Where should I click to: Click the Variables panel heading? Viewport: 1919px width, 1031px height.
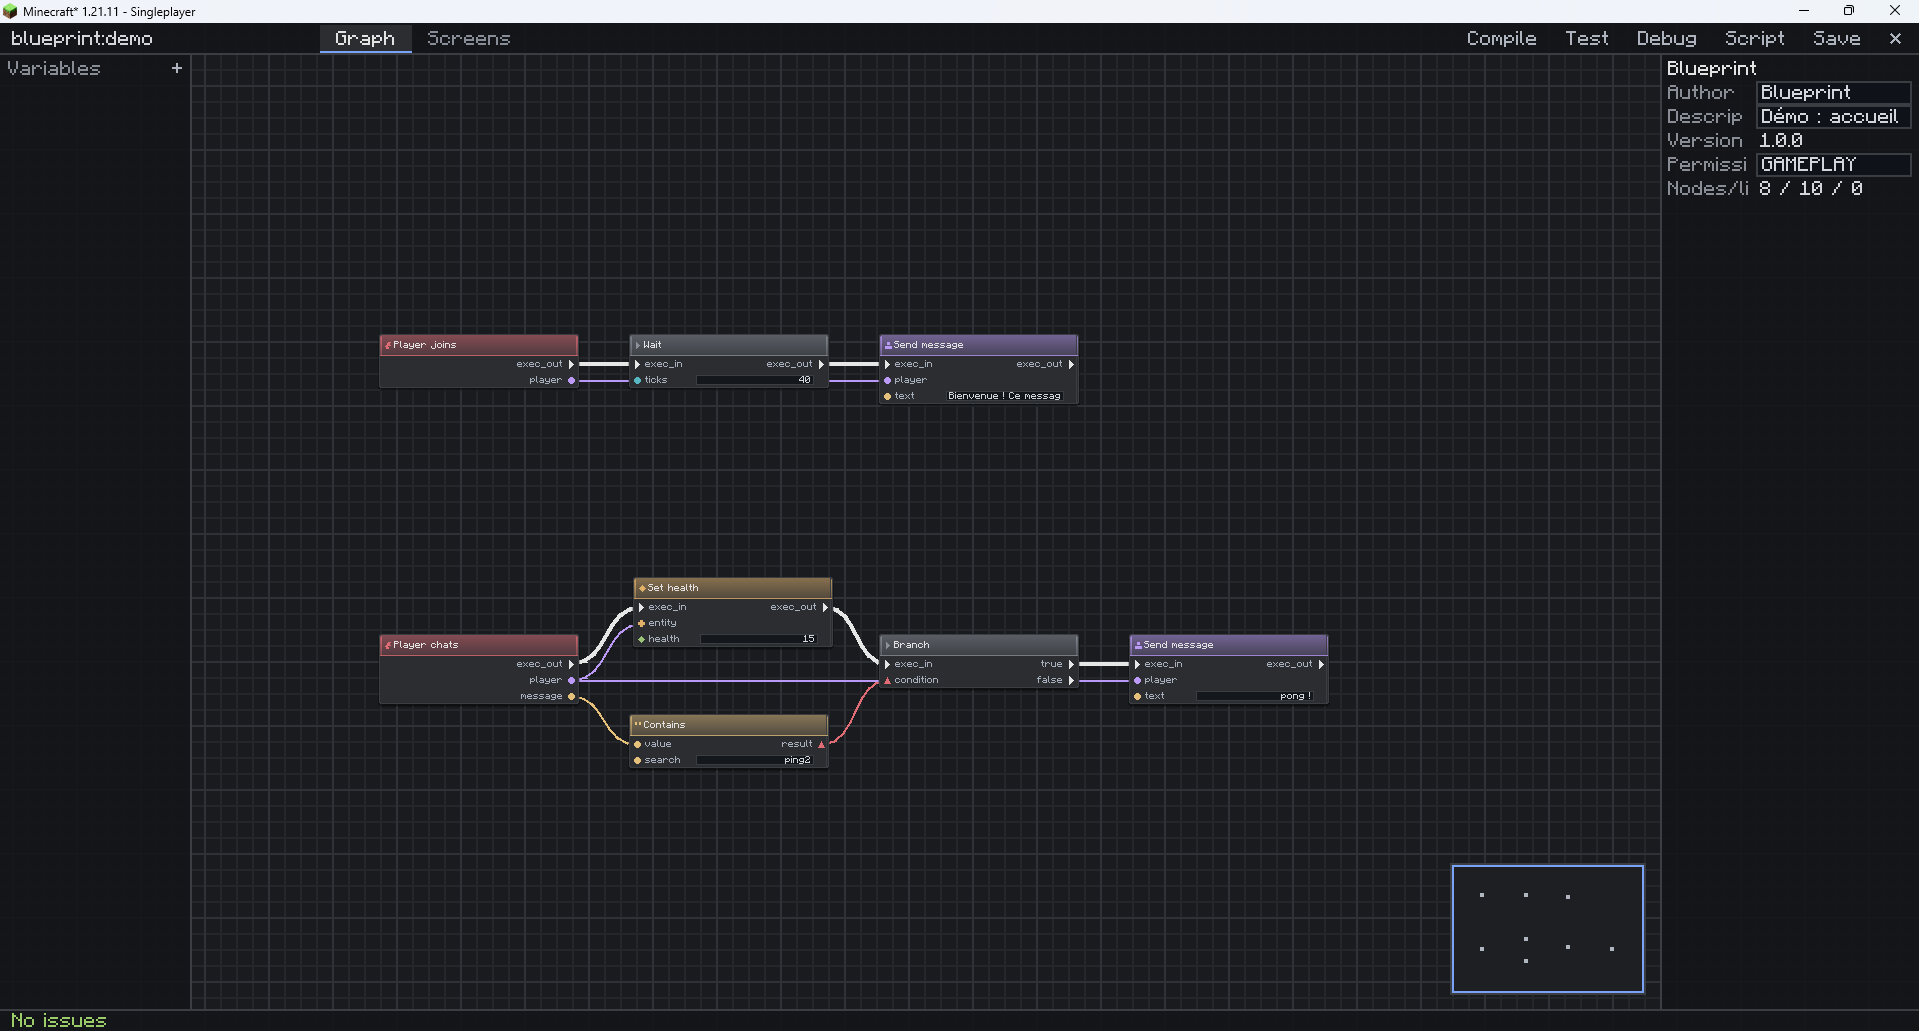coord(54,68)
